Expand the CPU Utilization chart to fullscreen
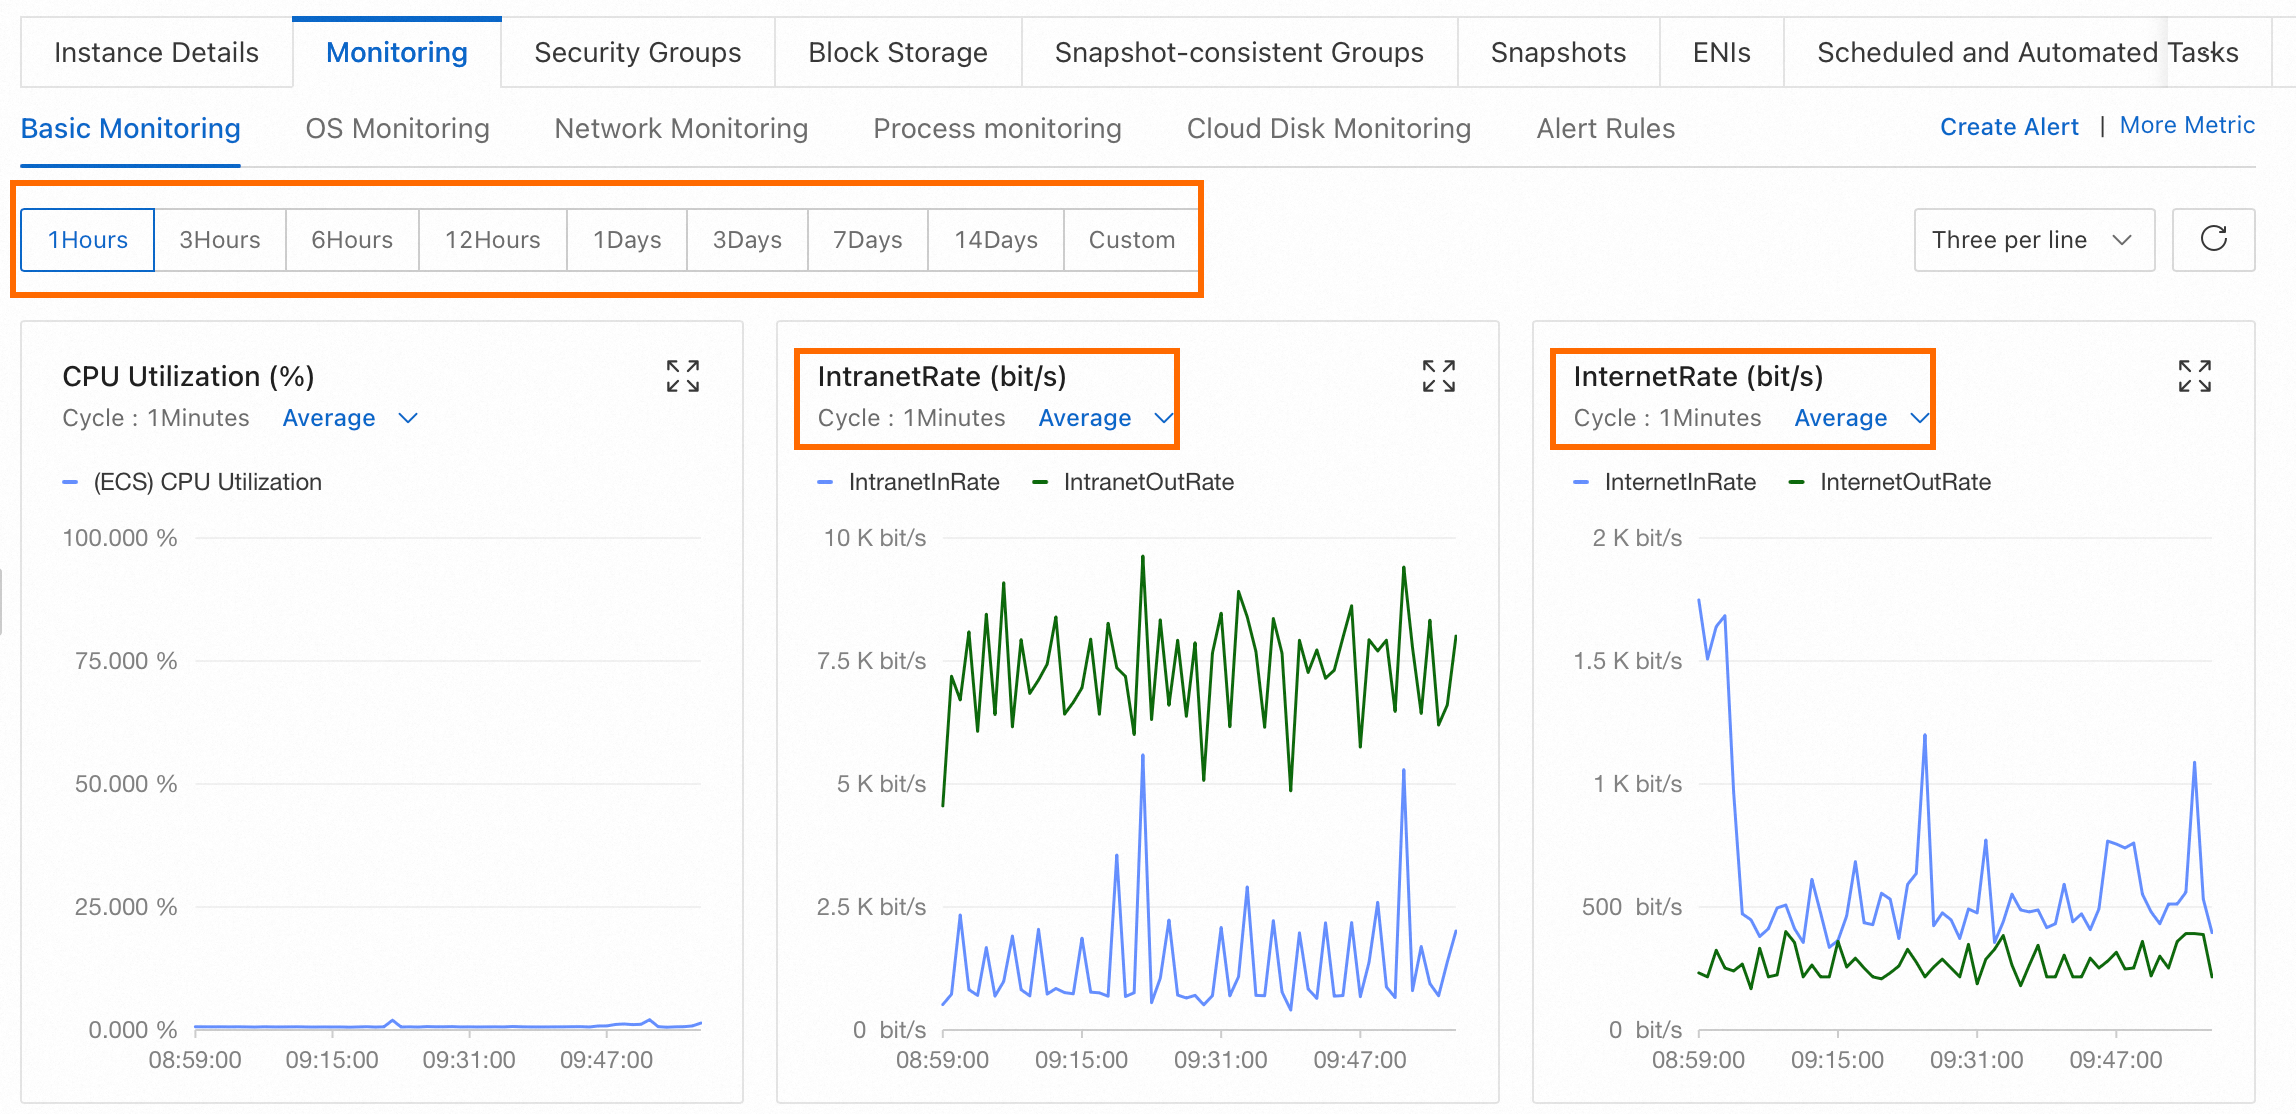This screenshot has width=2296, height=1114. pyautogui.click(x=683, y=376)
